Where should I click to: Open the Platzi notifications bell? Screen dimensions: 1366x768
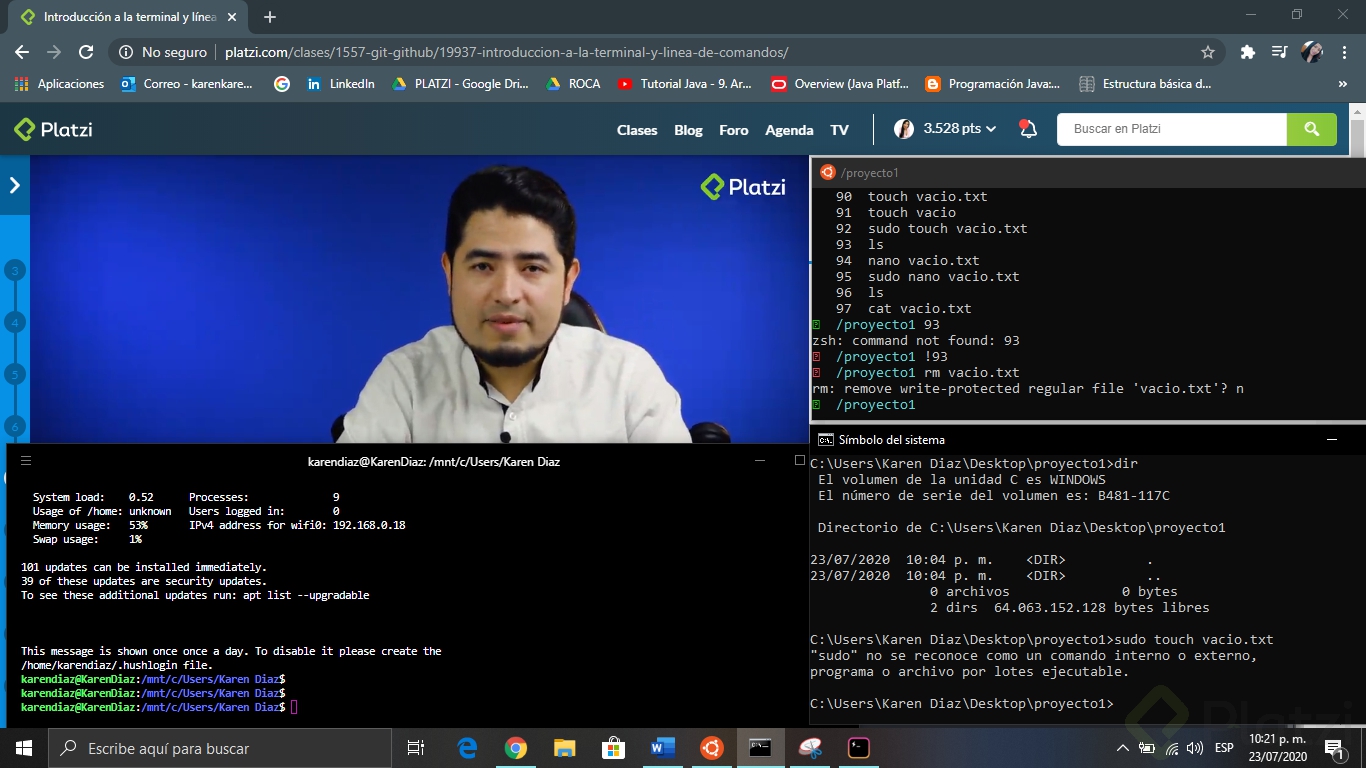click(x=1028, y=129)
